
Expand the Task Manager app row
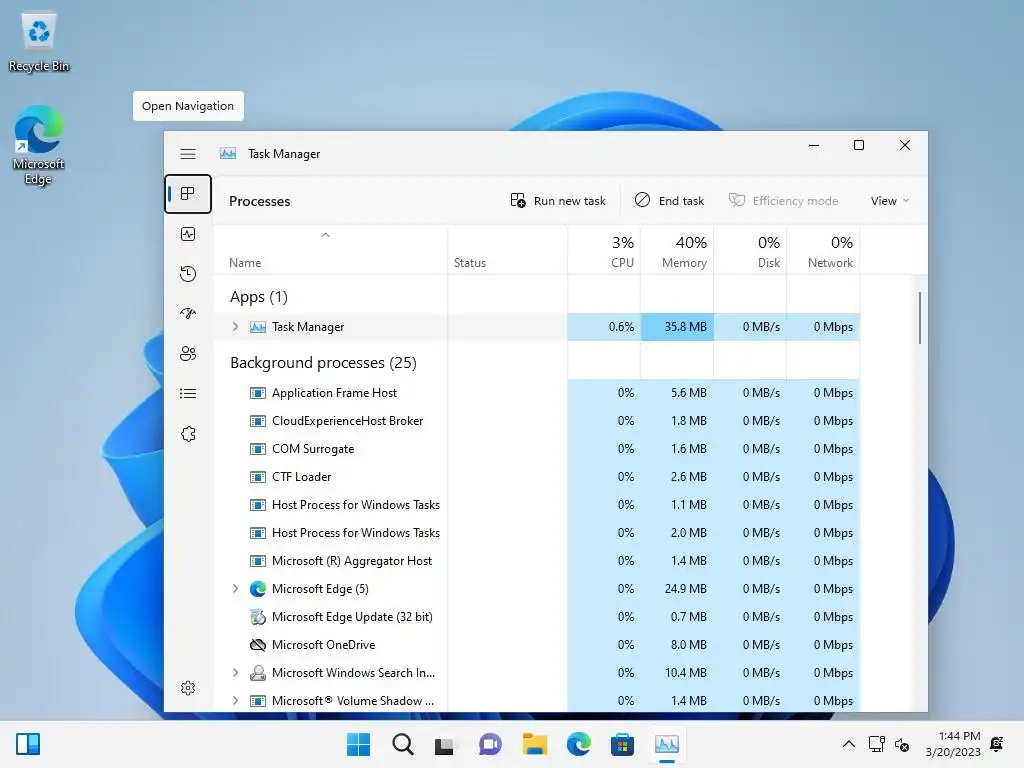(236, 327)
